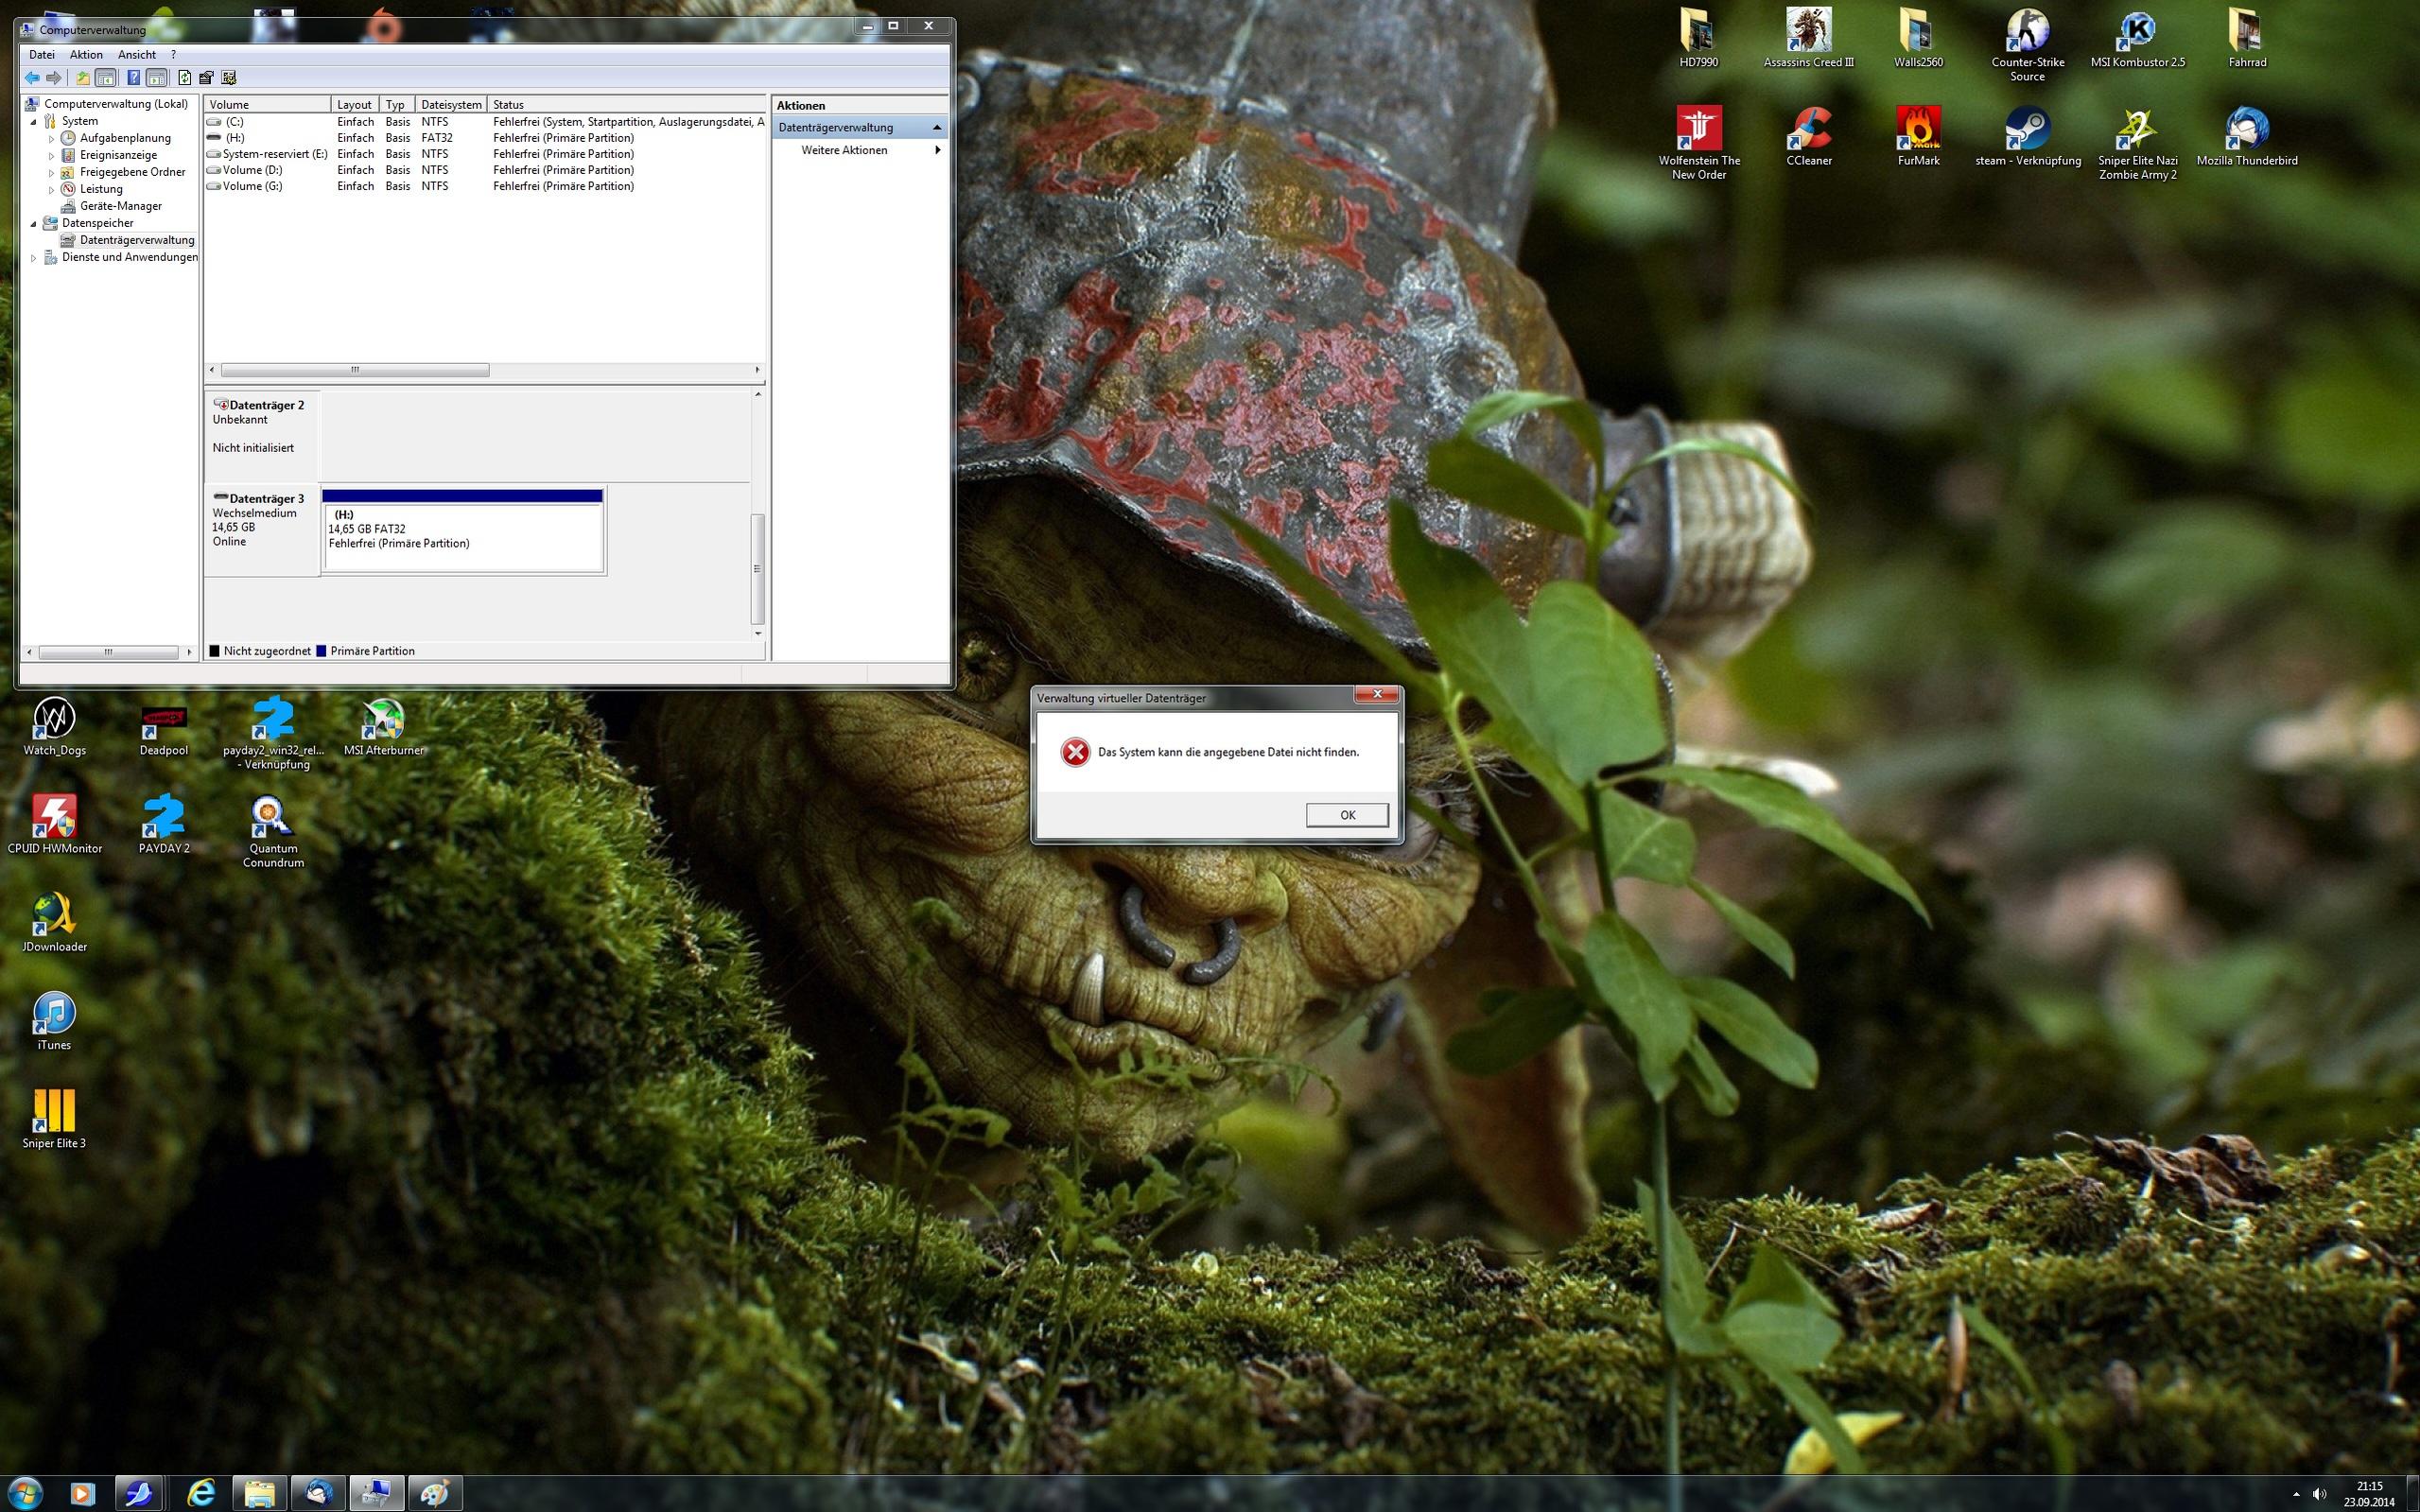Toggle the action pane show/hide toolbar button
The width and height of the screenshot is (2420, 1512).
(157, 78)
